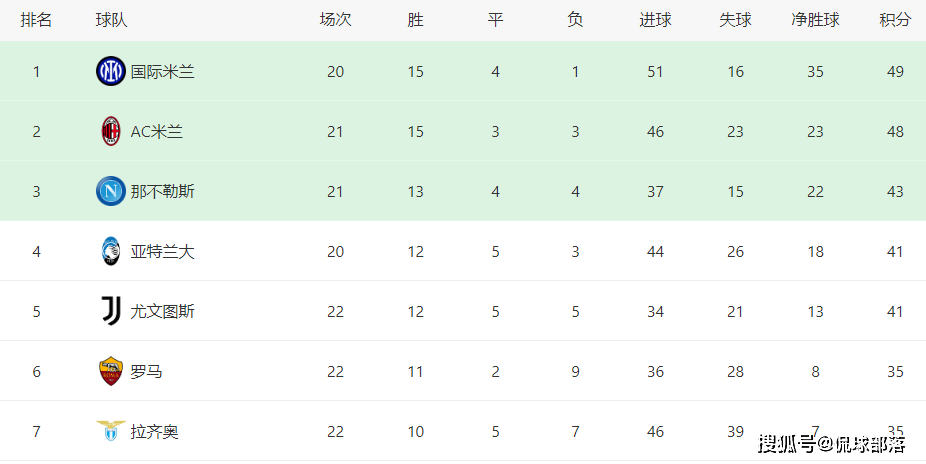Click the 搜狐号@侃球部落 watermark
The image size is (926, 464).
coord(832,445)
